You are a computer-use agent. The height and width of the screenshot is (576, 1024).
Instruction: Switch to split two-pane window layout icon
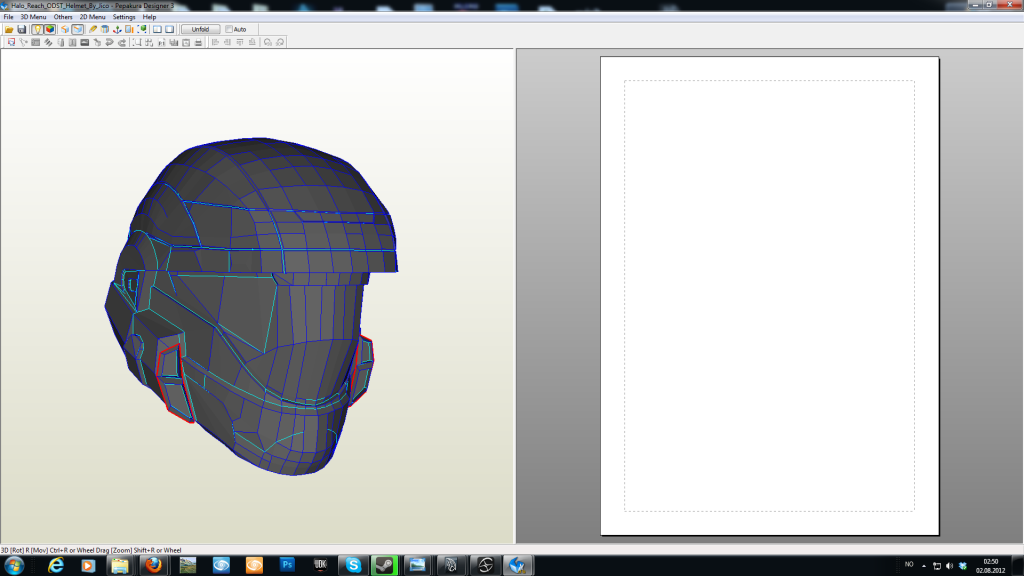point(157,29)
